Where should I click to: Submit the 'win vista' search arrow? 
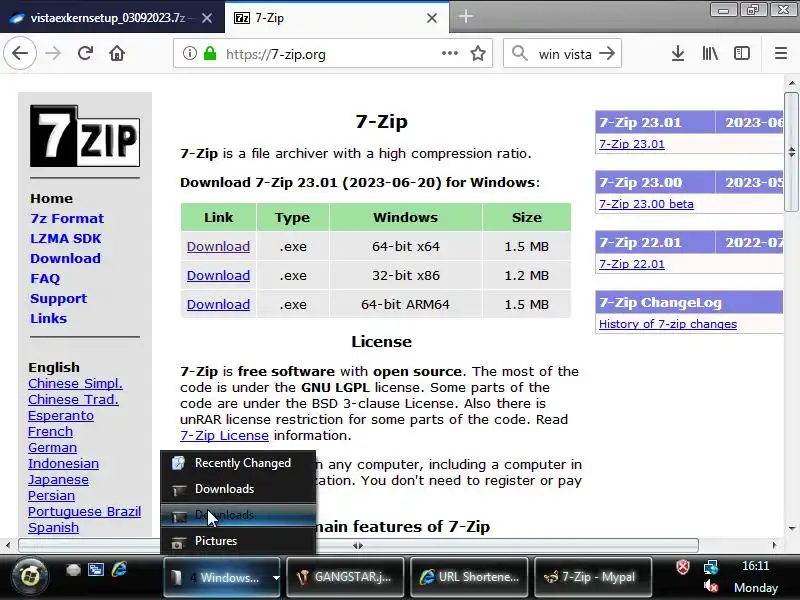coord(607,53)
